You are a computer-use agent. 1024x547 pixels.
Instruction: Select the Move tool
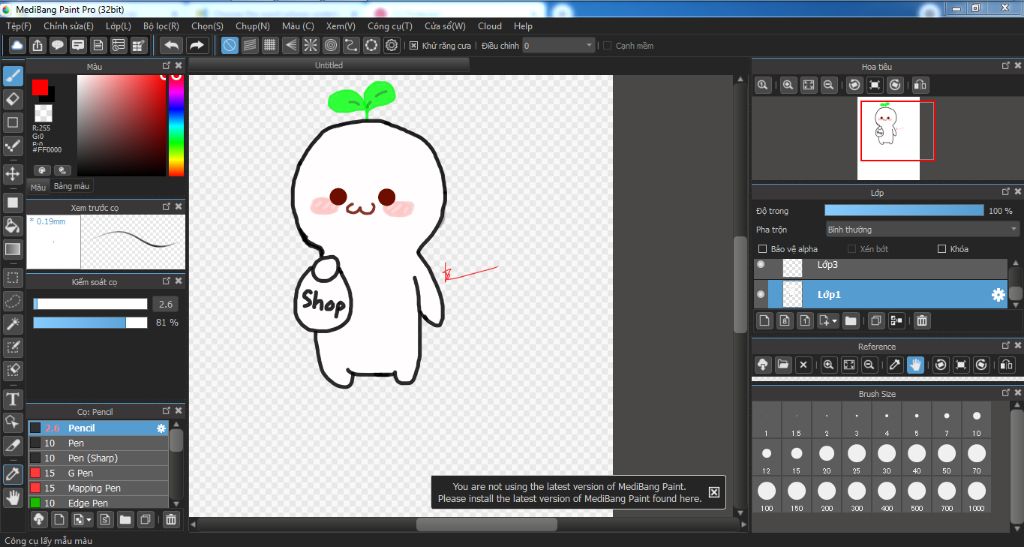12,173
